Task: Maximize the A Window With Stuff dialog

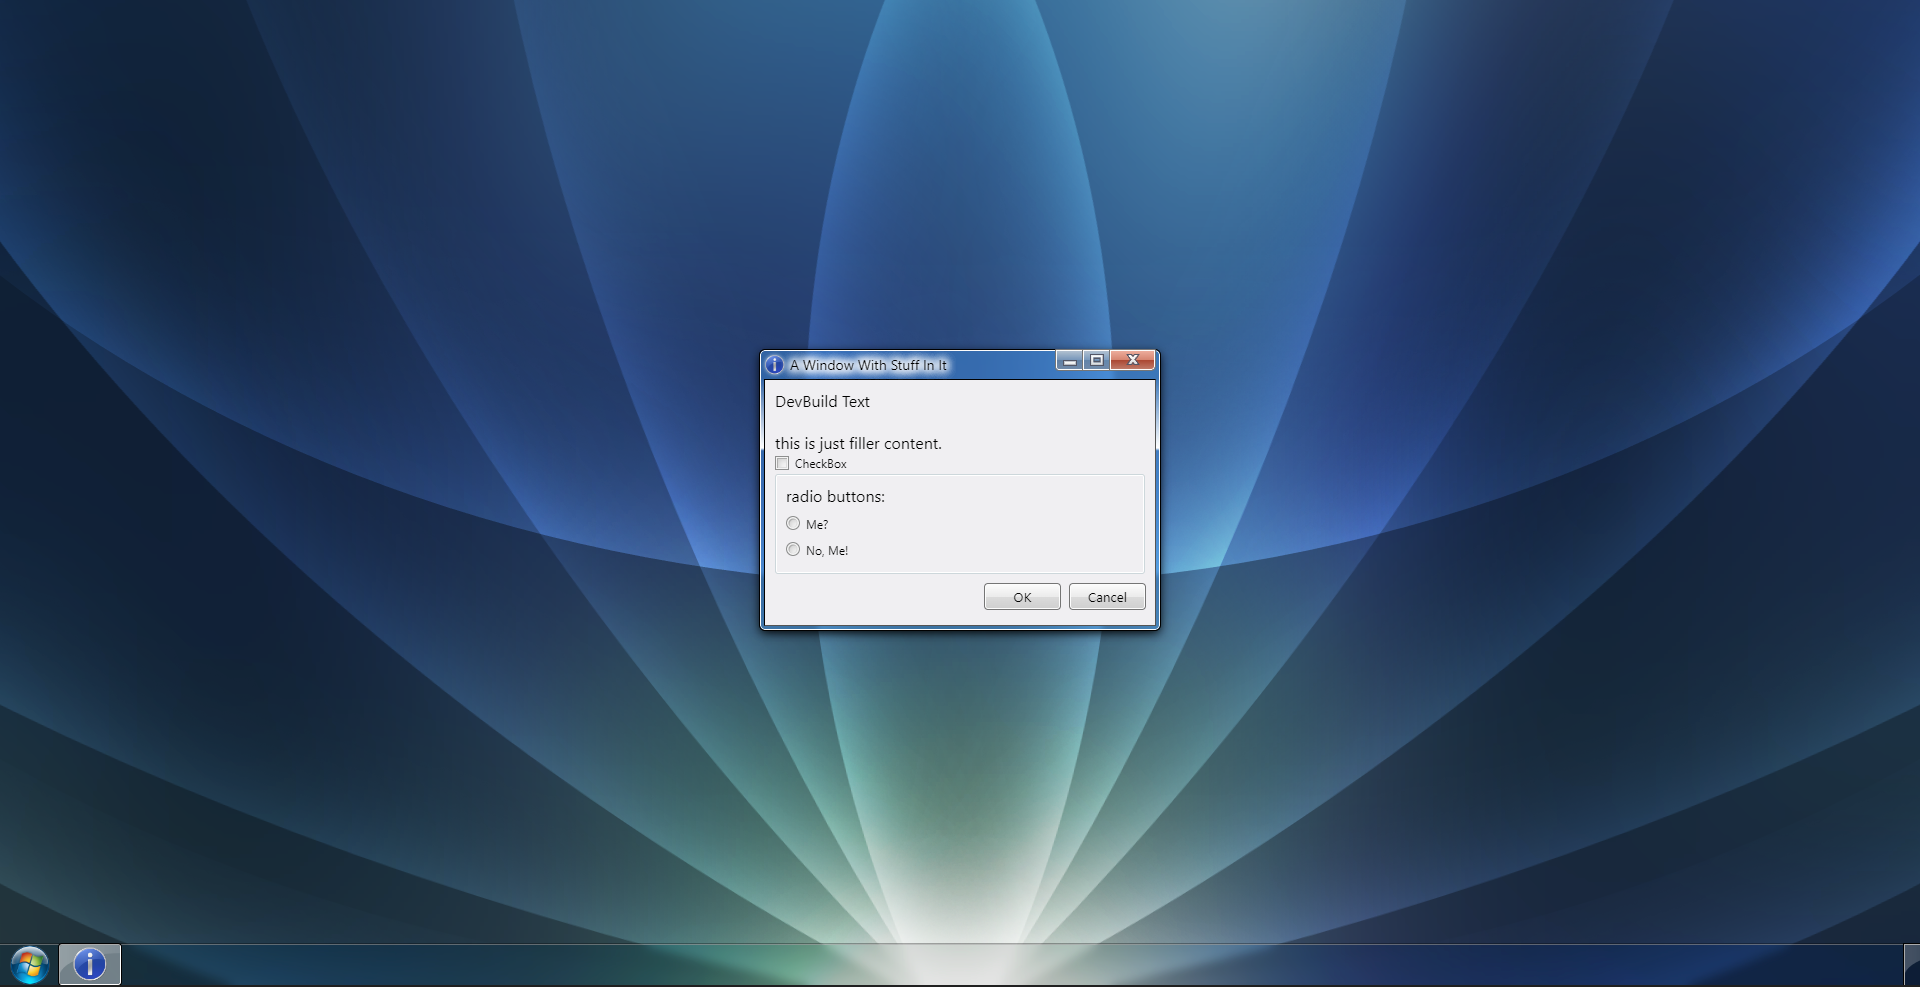Action: pos(1097,360)
